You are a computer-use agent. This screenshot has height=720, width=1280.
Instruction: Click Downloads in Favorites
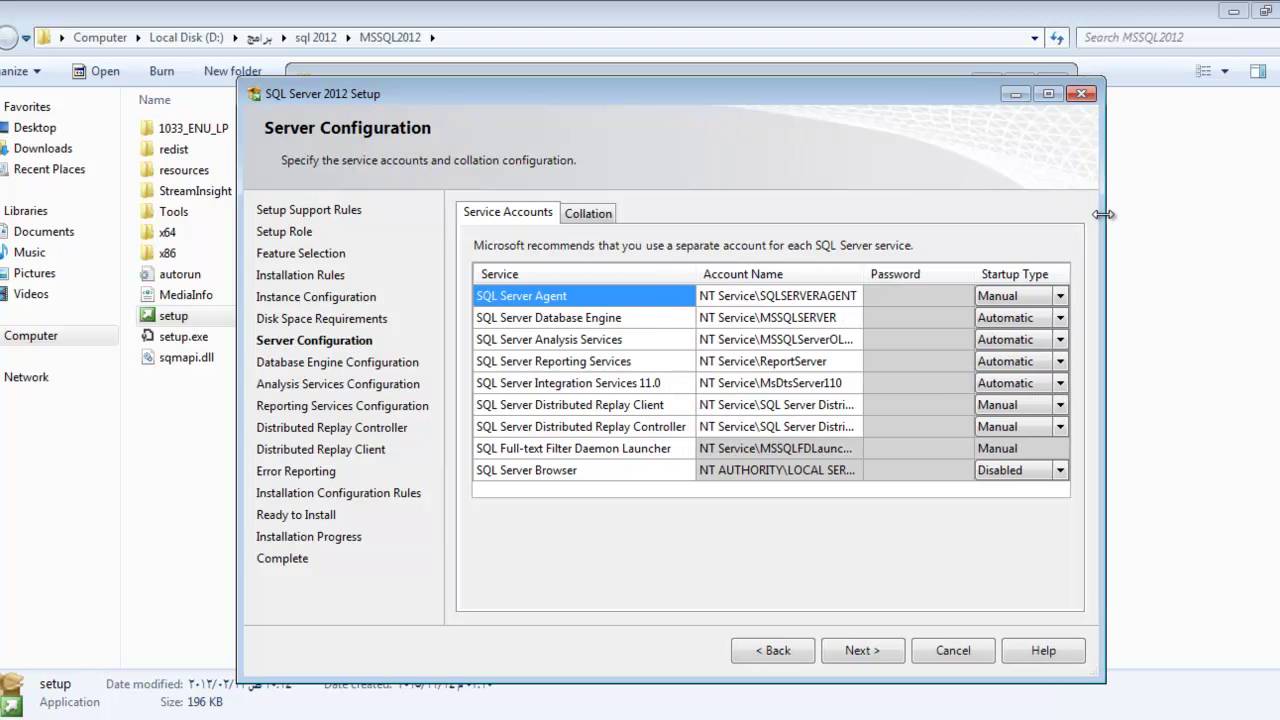point(43,148)
